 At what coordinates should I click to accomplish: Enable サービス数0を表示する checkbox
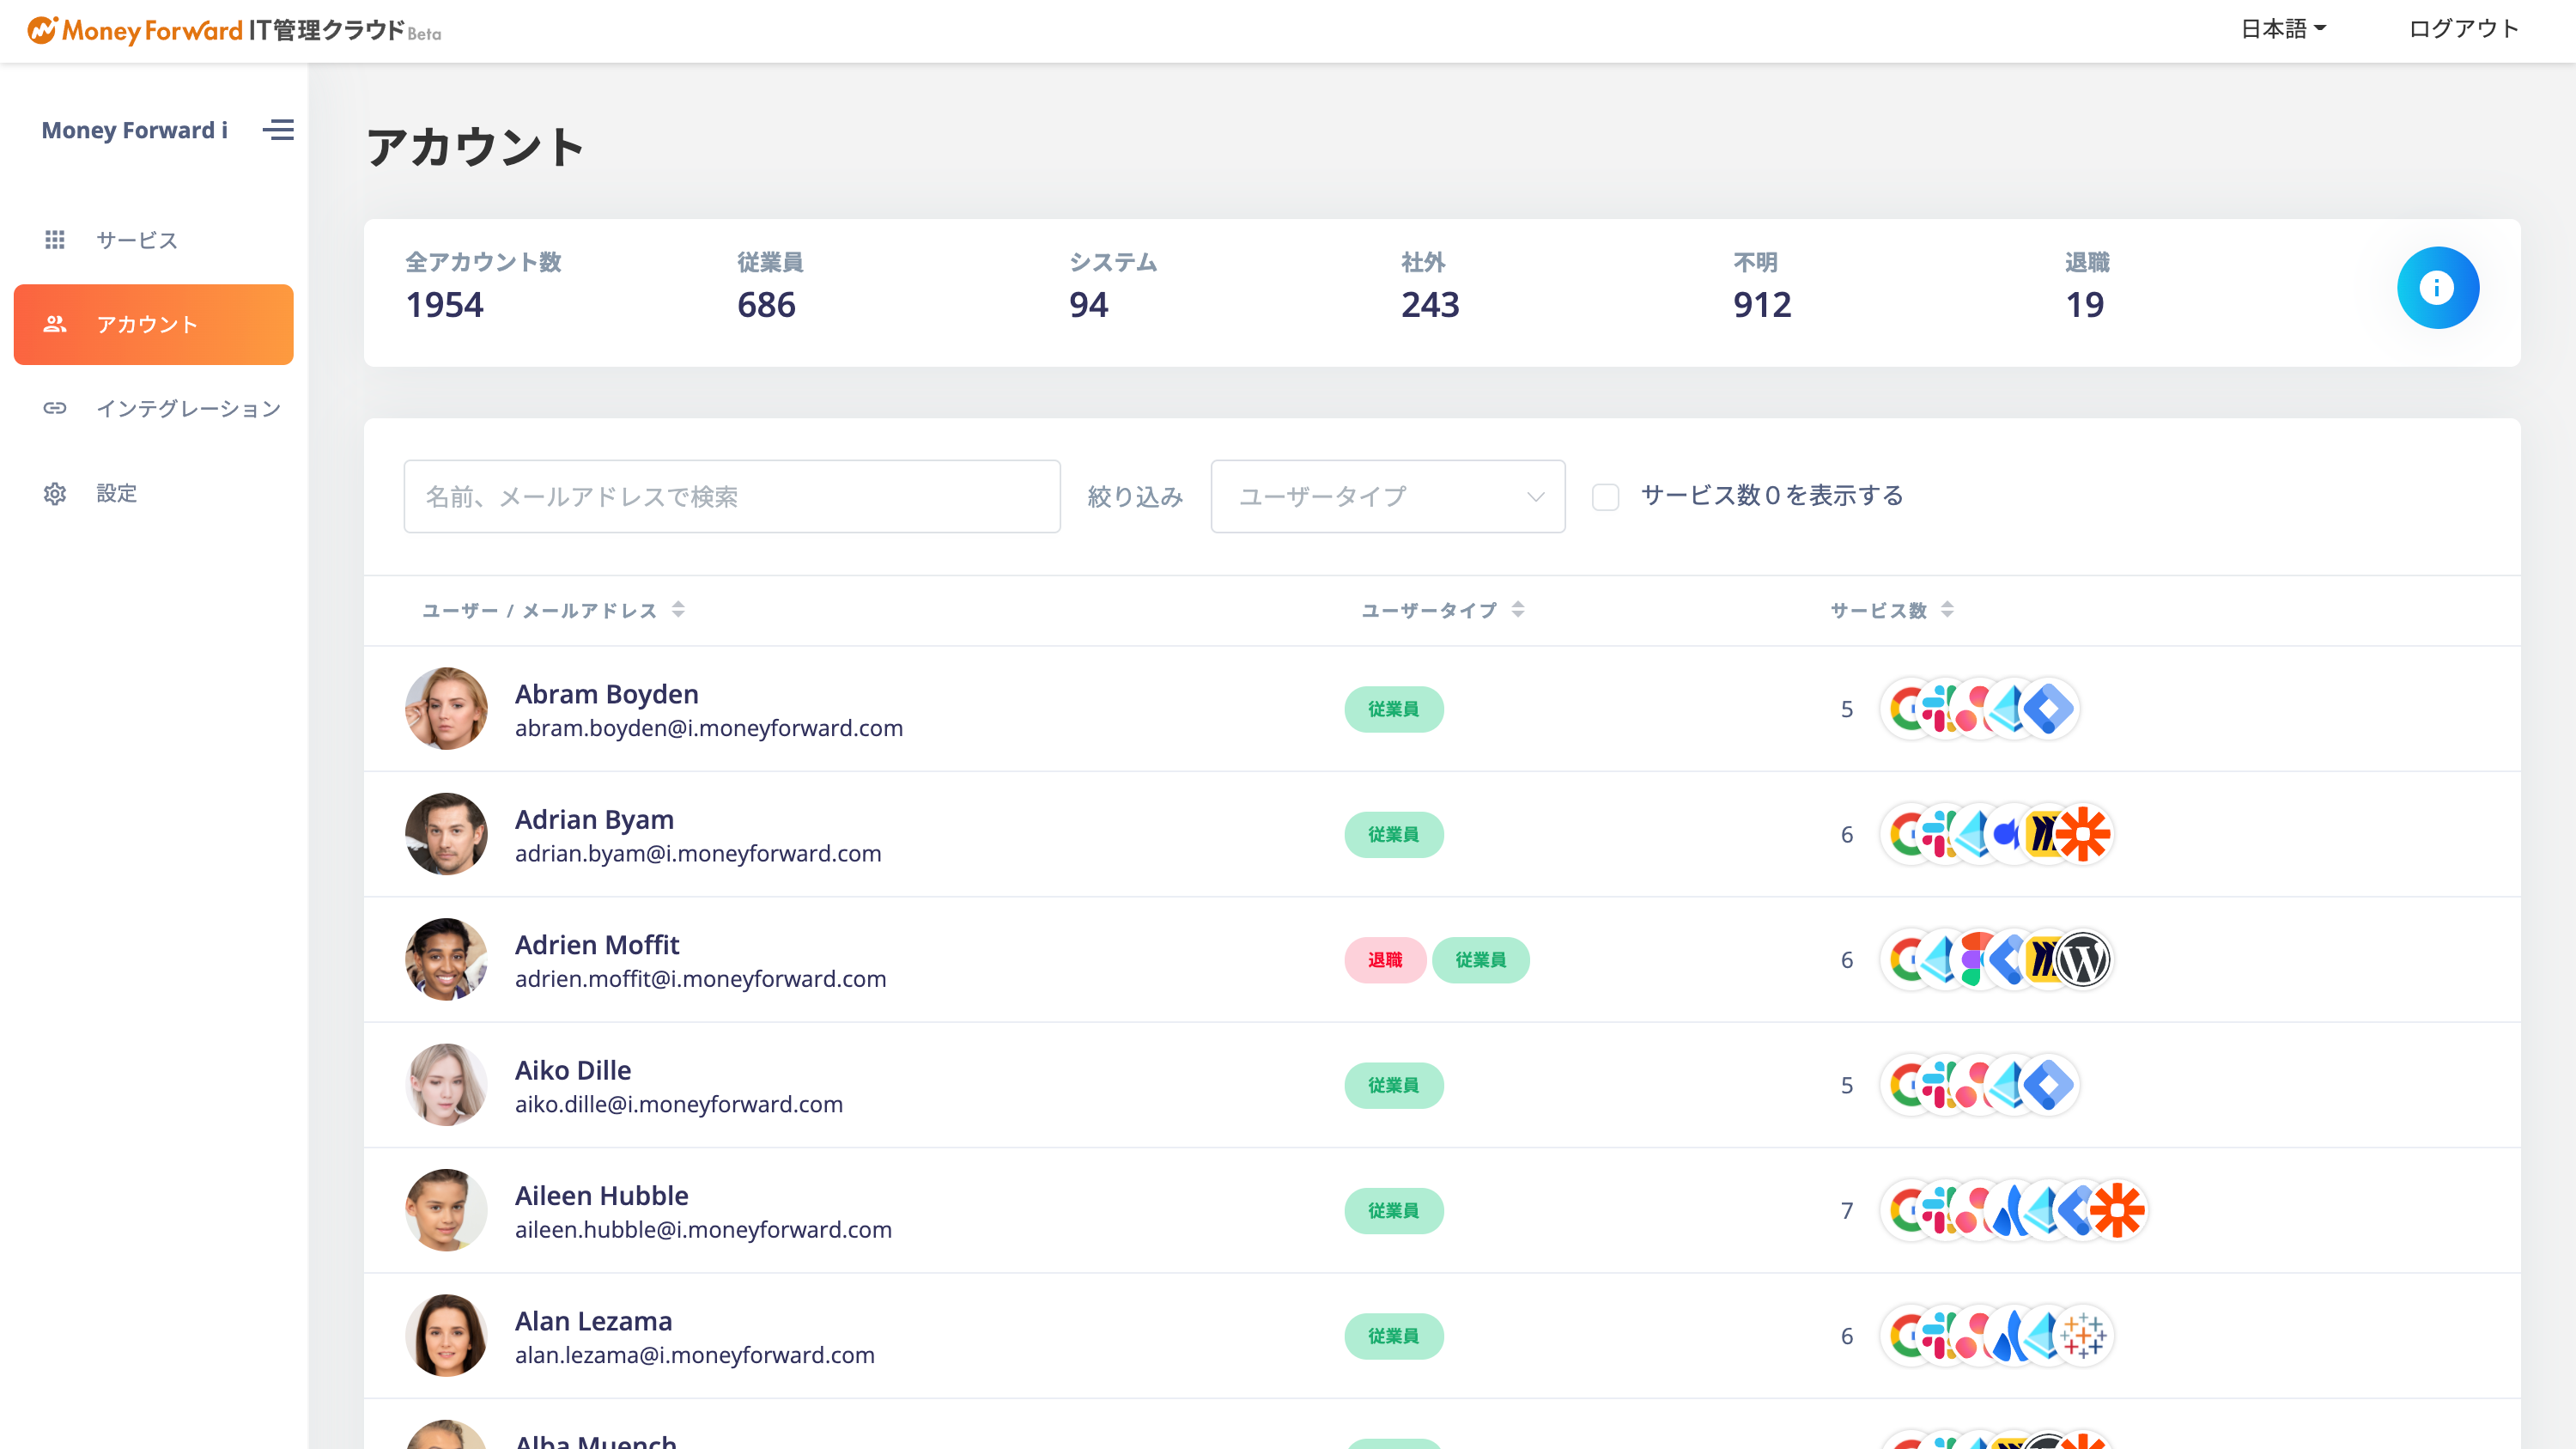pos(1605,497)
